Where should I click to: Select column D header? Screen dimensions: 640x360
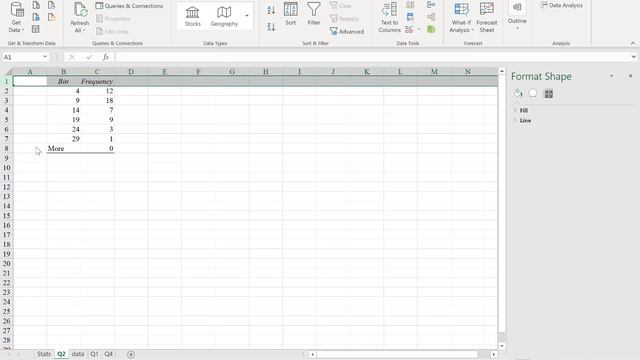[131, 71]
